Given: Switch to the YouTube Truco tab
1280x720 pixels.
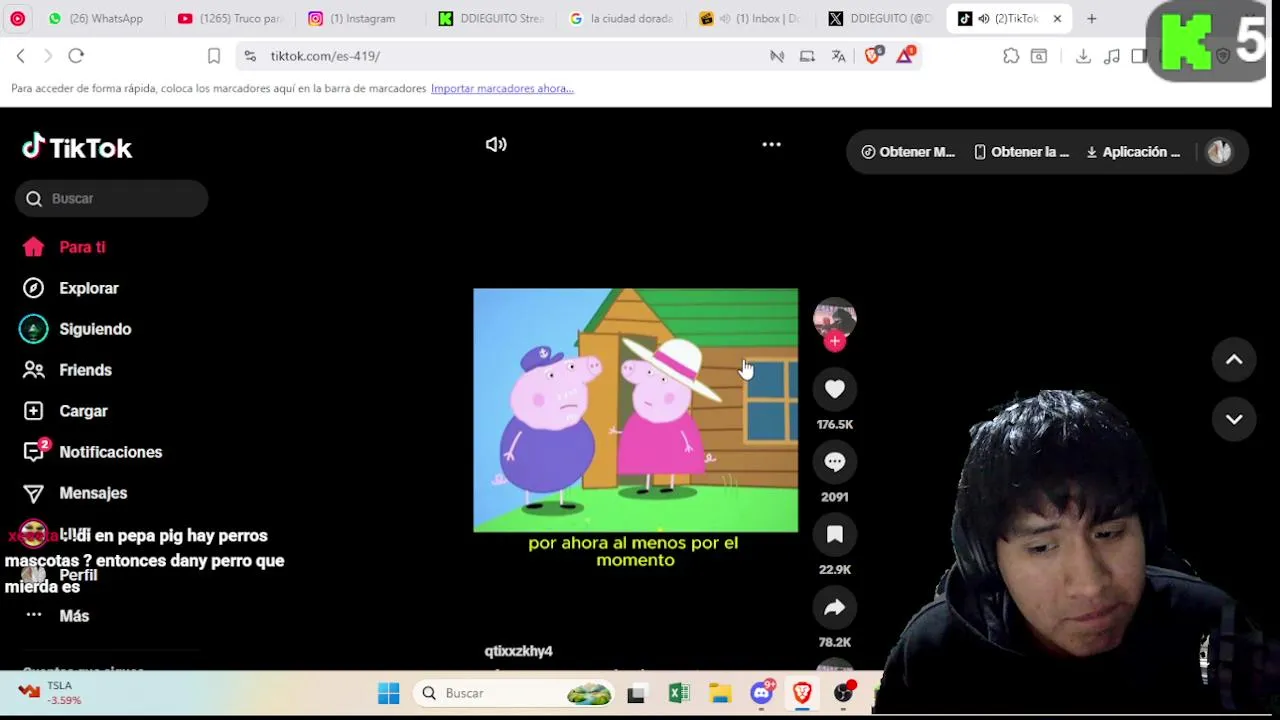Looking at the screenshot, I should pyautogui.click(x=231, y=18).
